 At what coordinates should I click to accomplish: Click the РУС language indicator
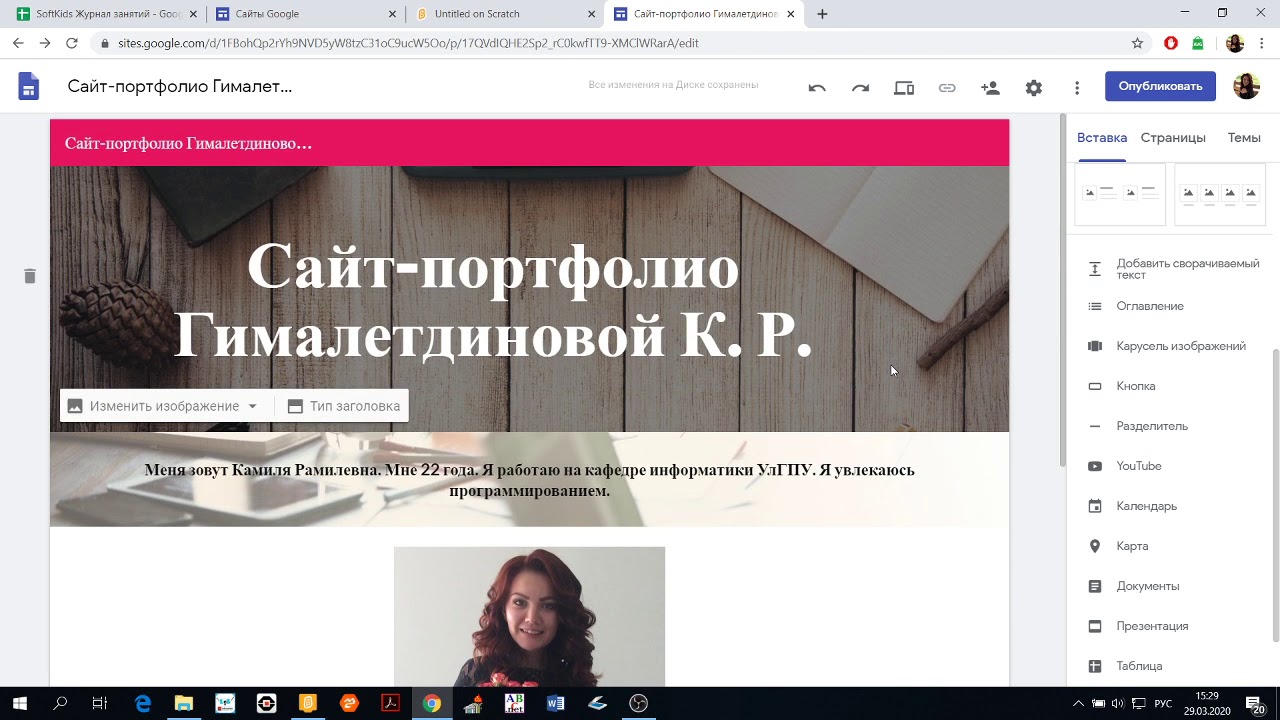(x=1163, y=703)
